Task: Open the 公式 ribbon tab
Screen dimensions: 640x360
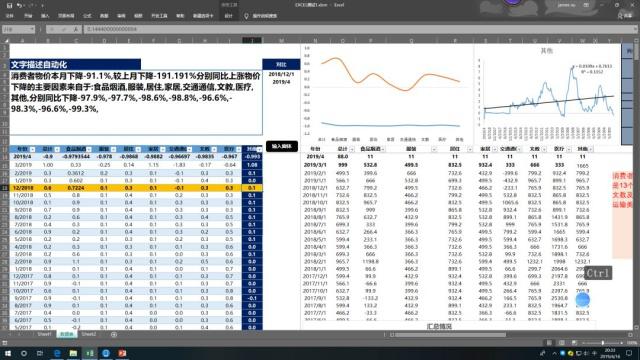Action: click(87, 16)
